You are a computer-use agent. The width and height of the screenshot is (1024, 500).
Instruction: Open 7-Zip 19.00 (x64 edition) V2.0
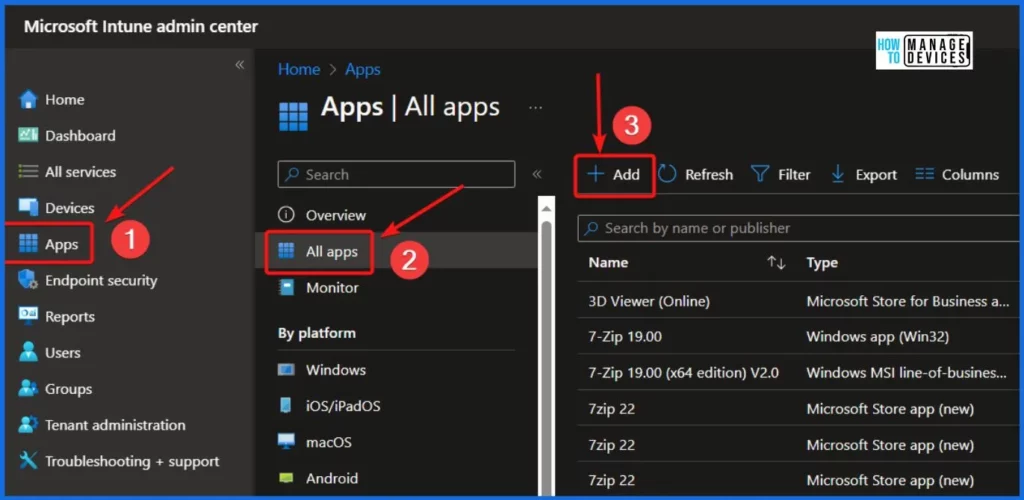[683, 373]
